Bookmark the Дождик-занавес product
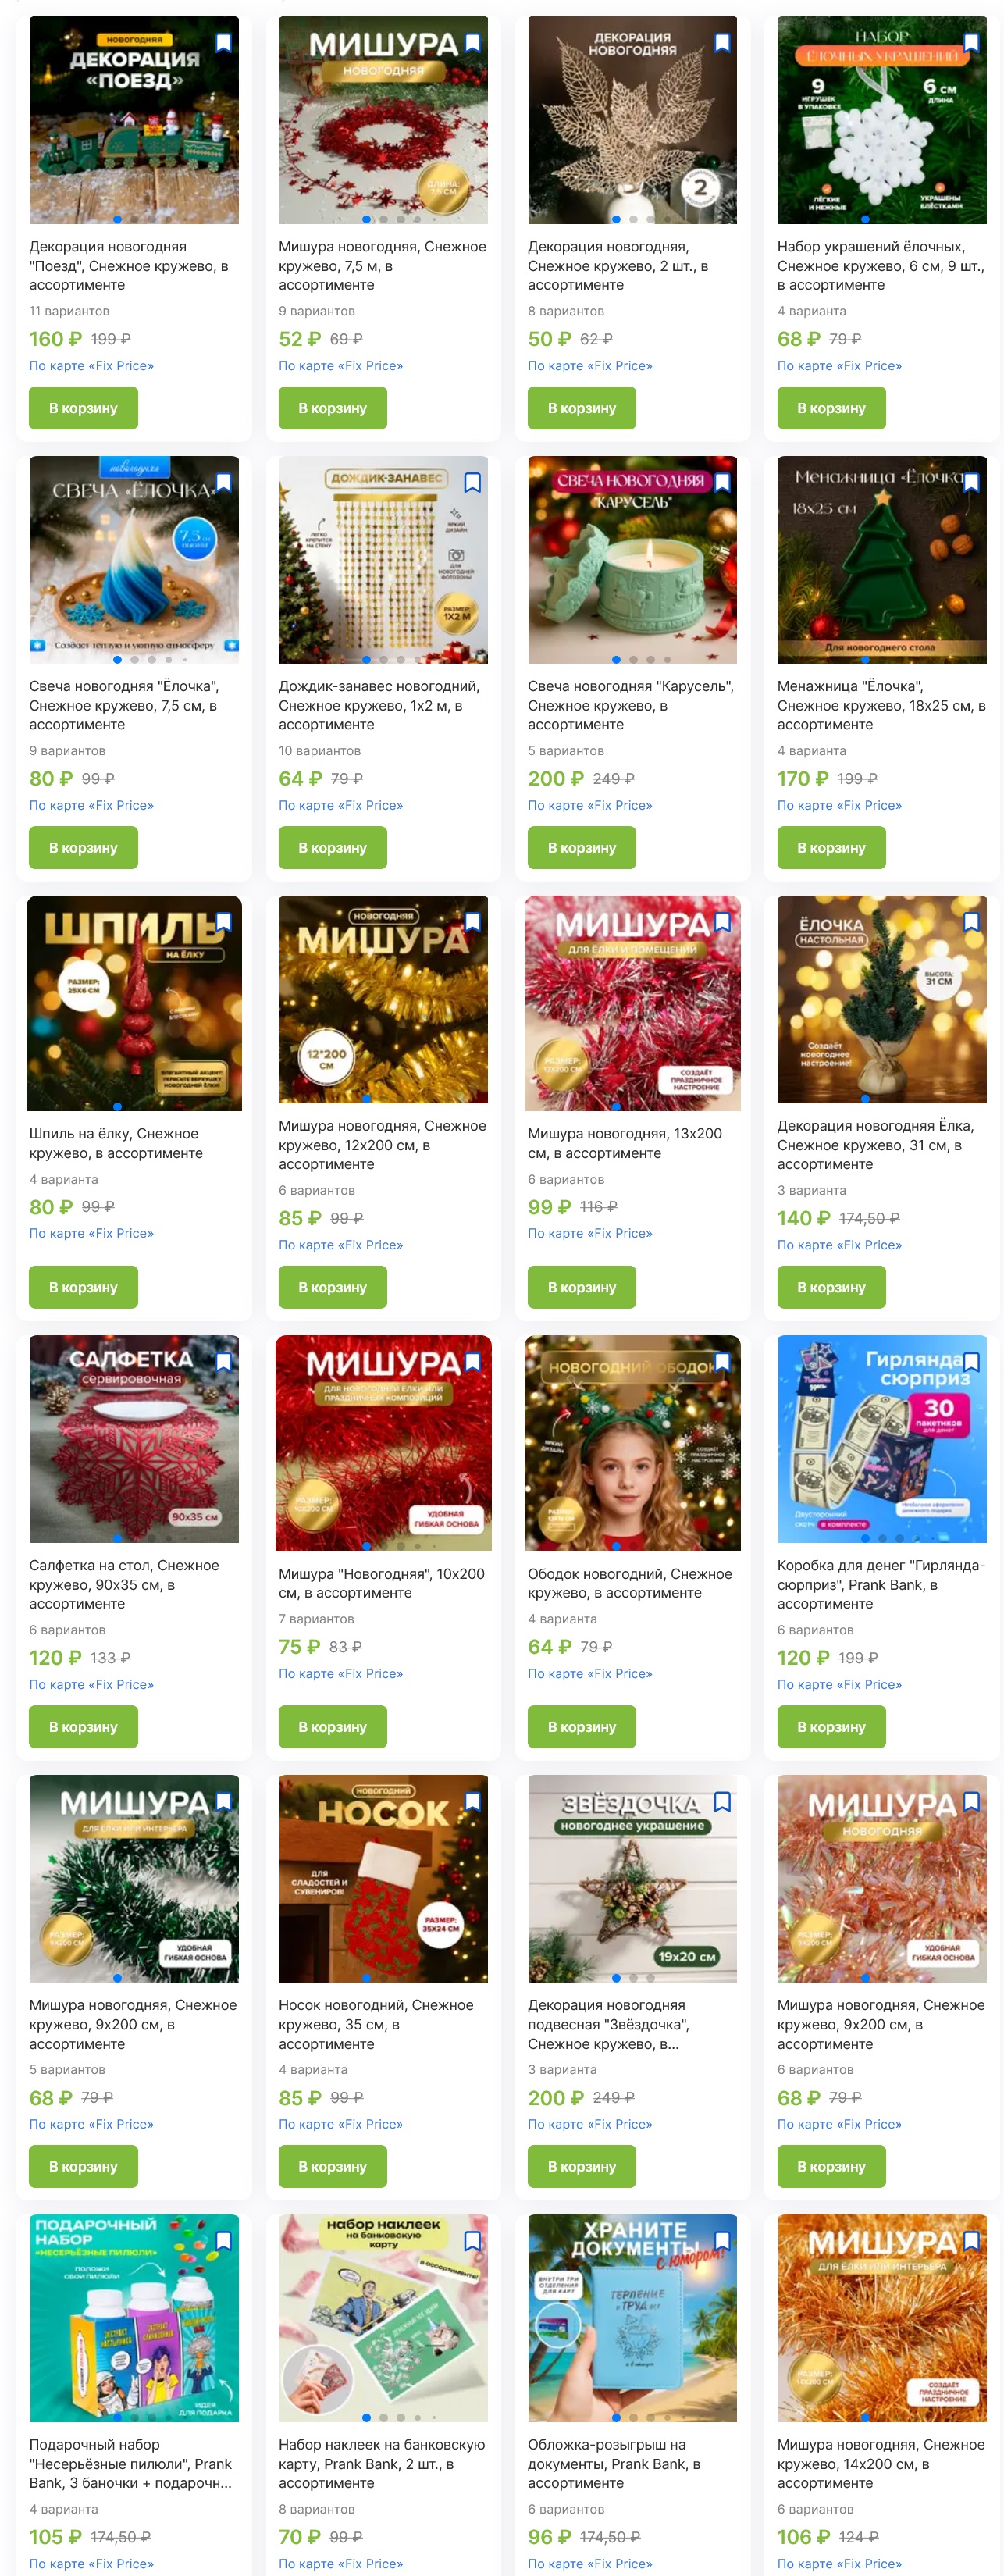 click(472, 482)
